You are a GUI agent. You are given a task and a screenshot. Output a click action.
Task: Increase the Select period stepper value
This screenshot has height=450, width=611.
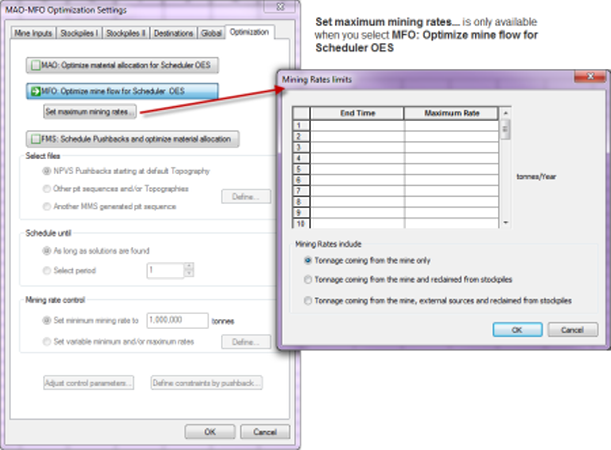pyautogui.click(x=188, y=266)
